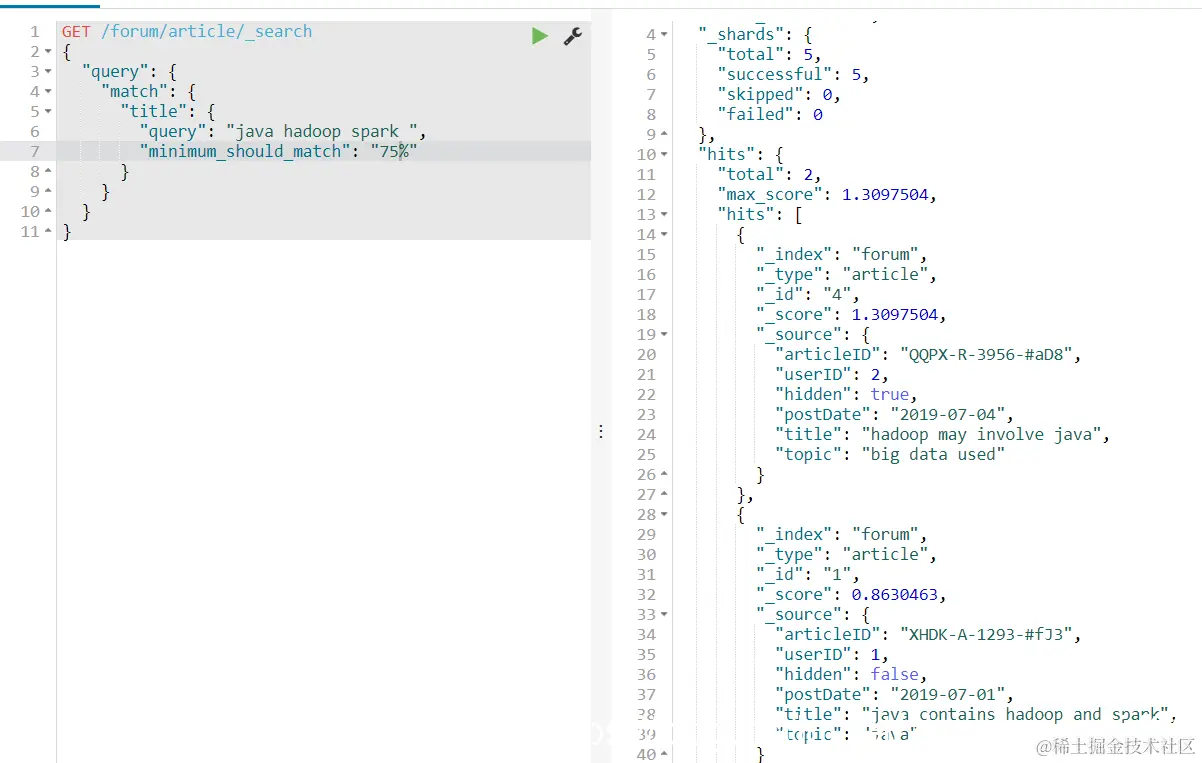Collapse the "query" object fold arrow at line 3
This screenshot has height=763, width=1202.
(48, 72)
